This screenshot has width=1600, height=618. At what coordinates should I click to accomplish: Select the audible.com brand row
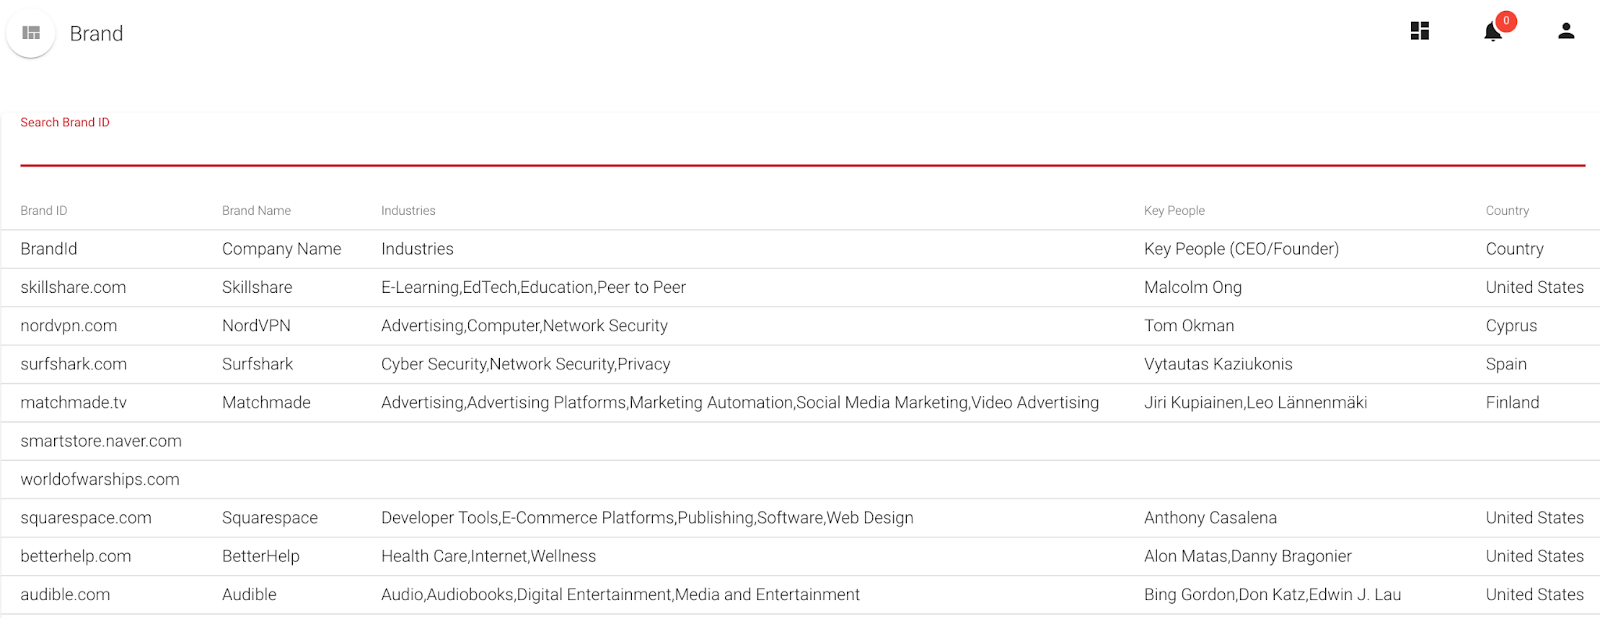(800, 595)
